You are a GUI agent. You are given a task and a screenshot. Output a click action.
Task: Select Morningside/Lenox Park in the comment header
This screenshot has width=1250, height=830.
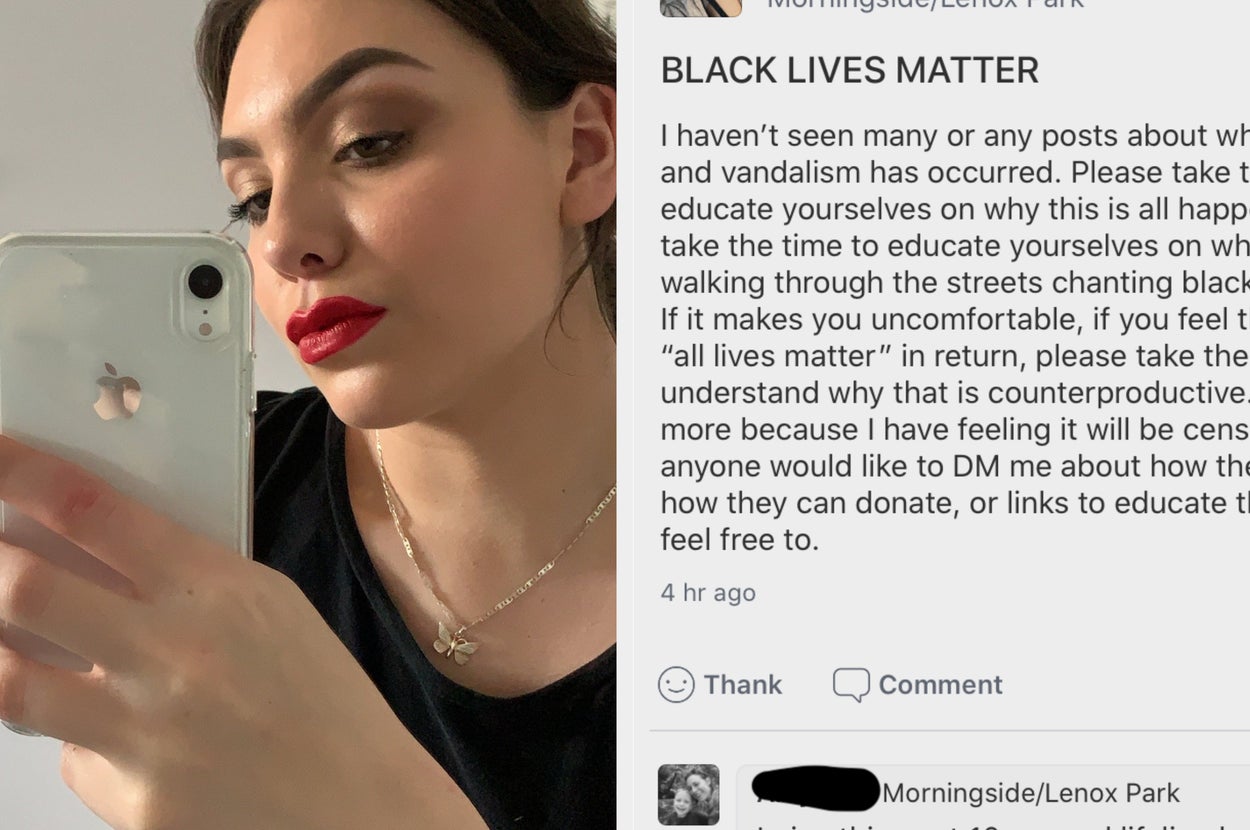click(x=1031, y=793)
